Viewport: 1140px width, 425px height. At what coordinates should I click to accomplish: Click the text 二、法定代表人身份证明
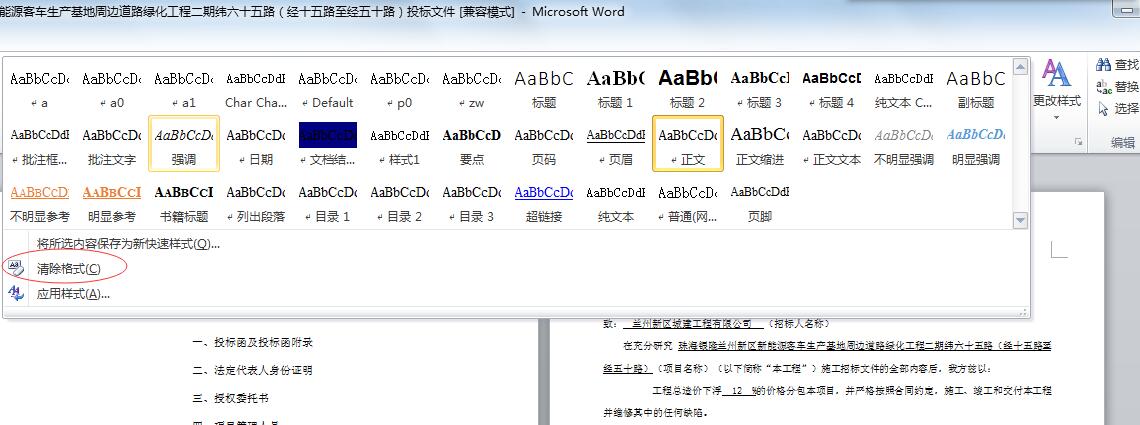point(252,371)
